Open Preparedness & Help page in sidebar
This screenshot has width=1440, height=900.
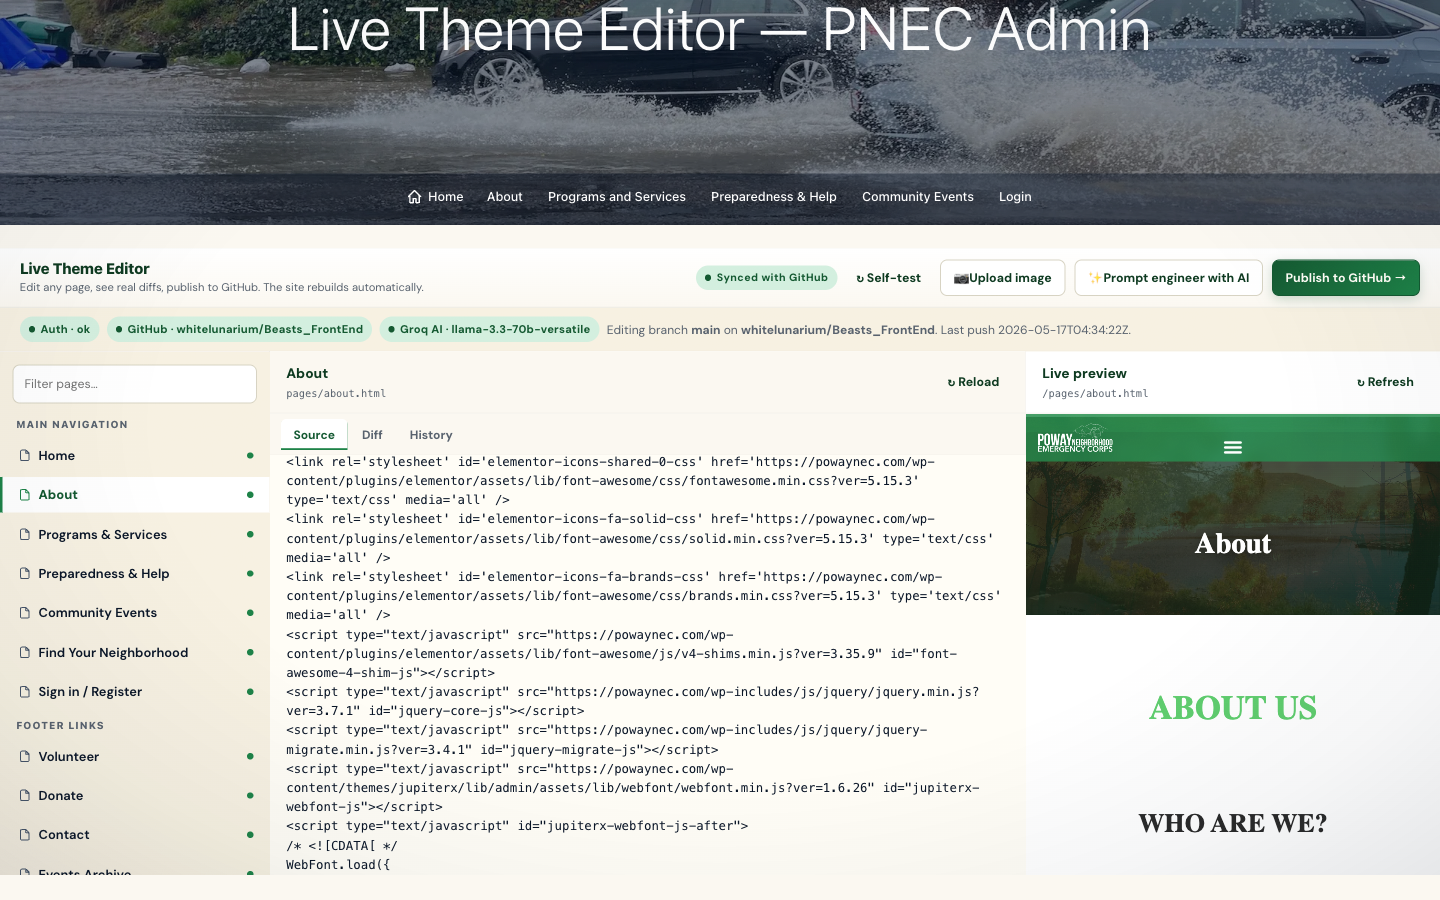pos(135,574)
